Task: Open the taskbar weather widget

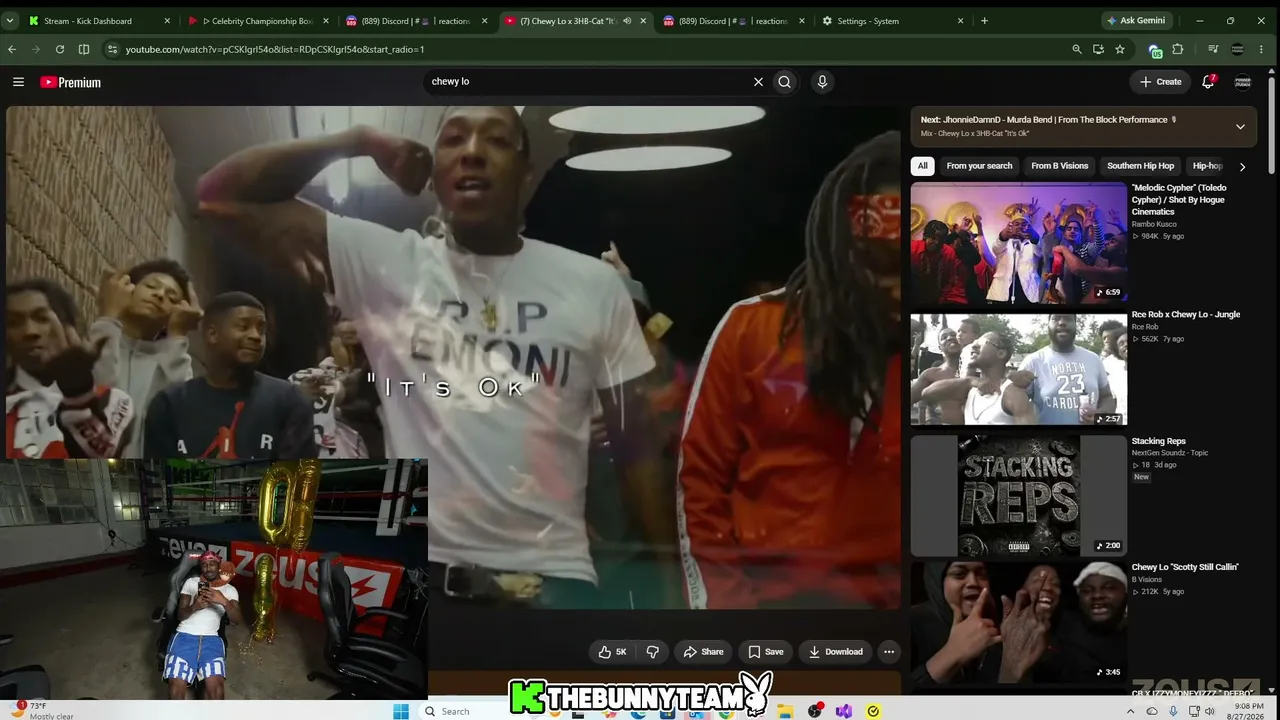Action: pos(40,711)
